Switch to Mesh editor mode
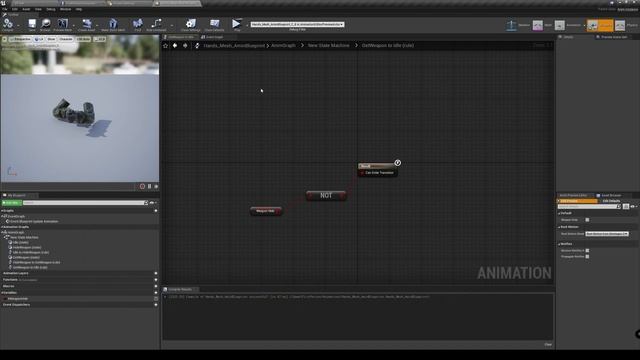 tap(538, 25)
